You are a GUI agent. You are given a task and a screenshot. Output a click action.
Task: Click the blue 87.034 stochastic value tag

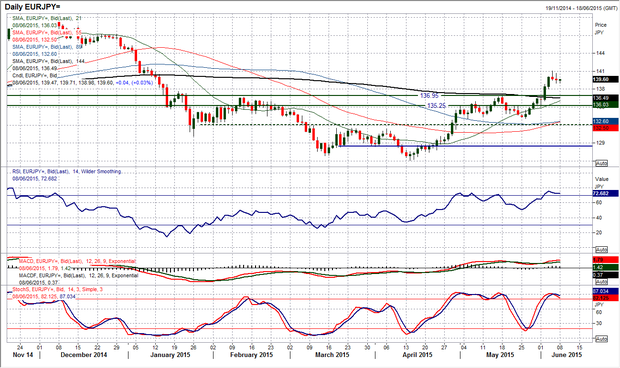(x=605, y=291)
